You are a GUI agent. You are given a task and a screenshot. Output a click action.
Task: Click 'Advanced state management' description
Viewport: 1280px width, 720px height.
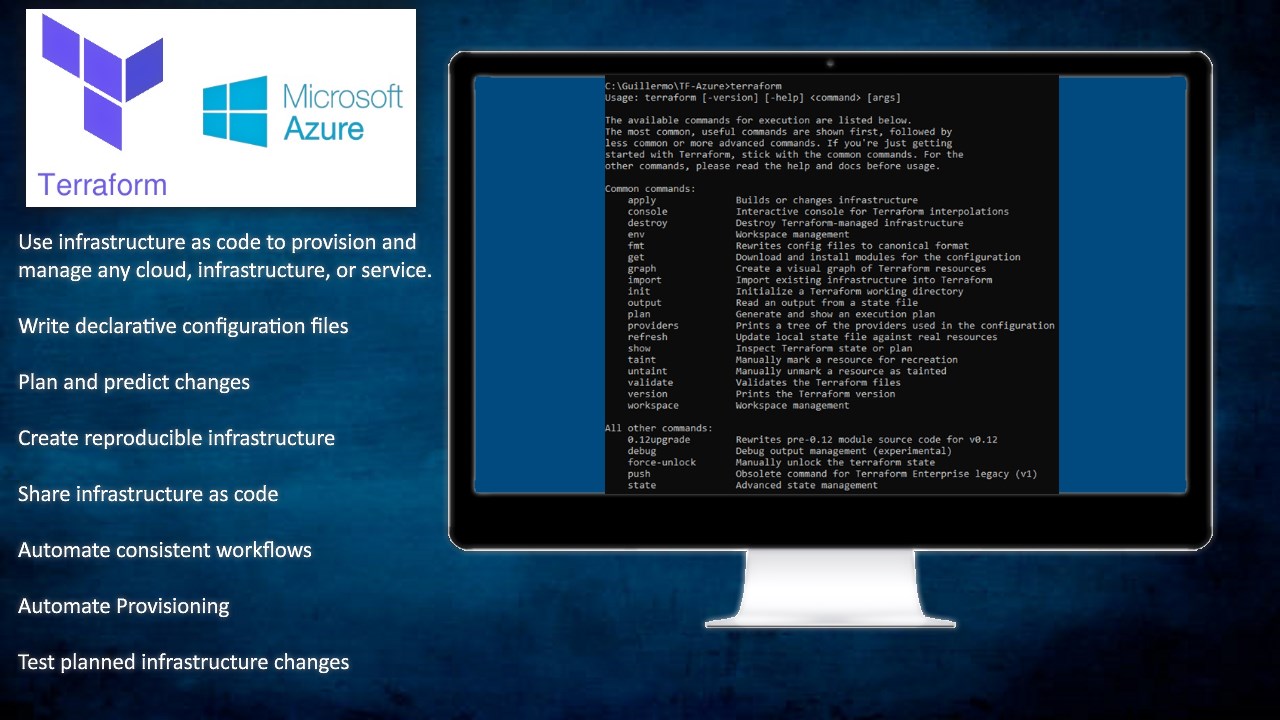tap(807, 485)
